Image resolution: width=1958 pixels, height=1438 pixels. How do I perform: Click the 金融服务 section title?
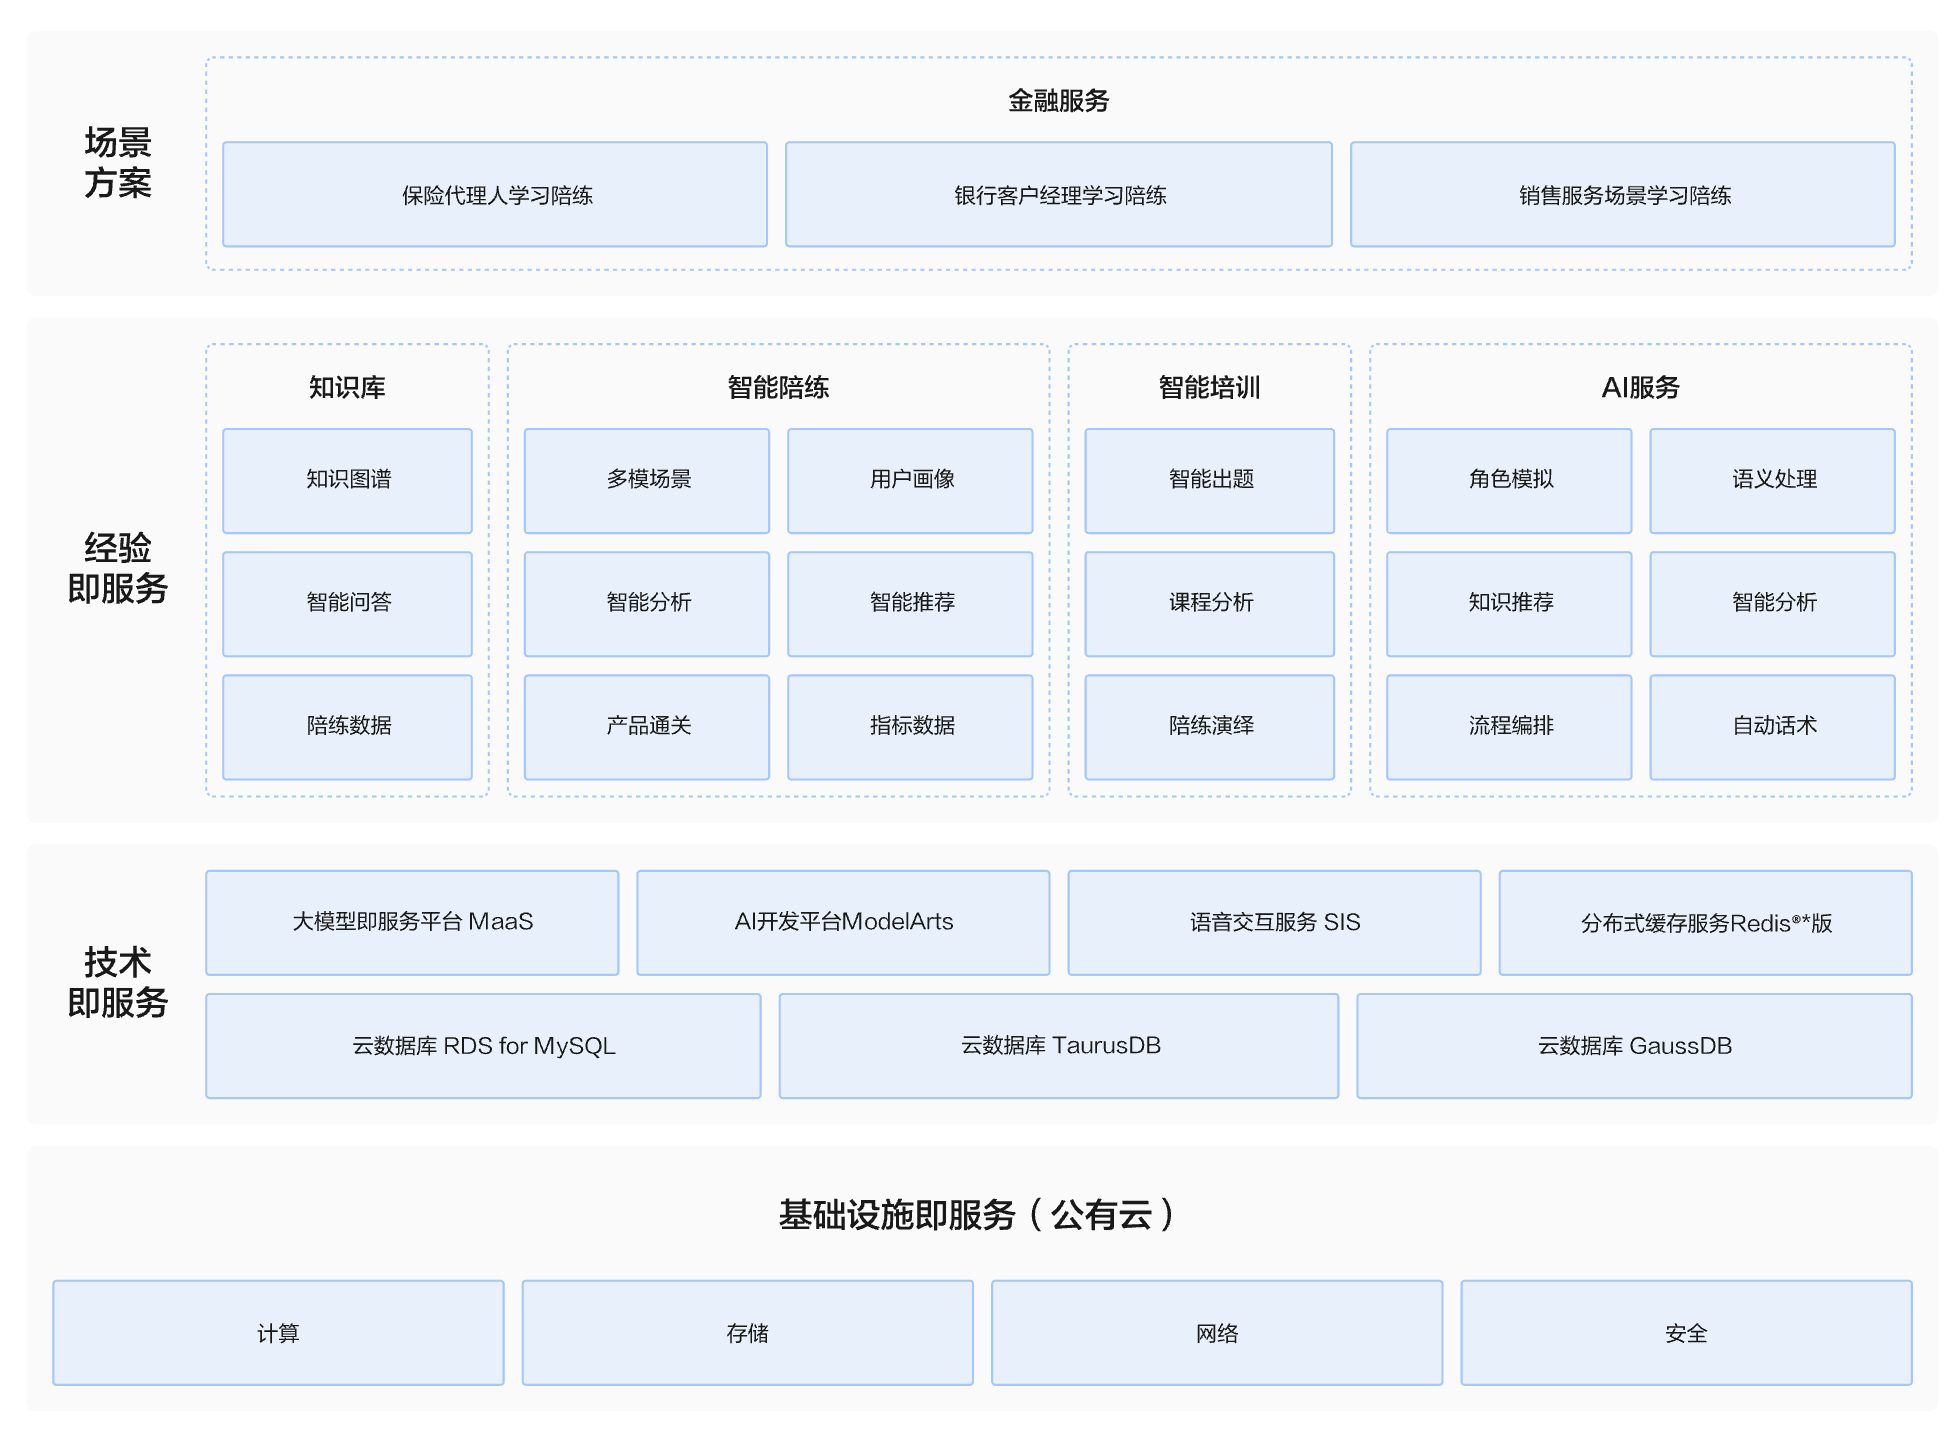[x=1058, y=101]
